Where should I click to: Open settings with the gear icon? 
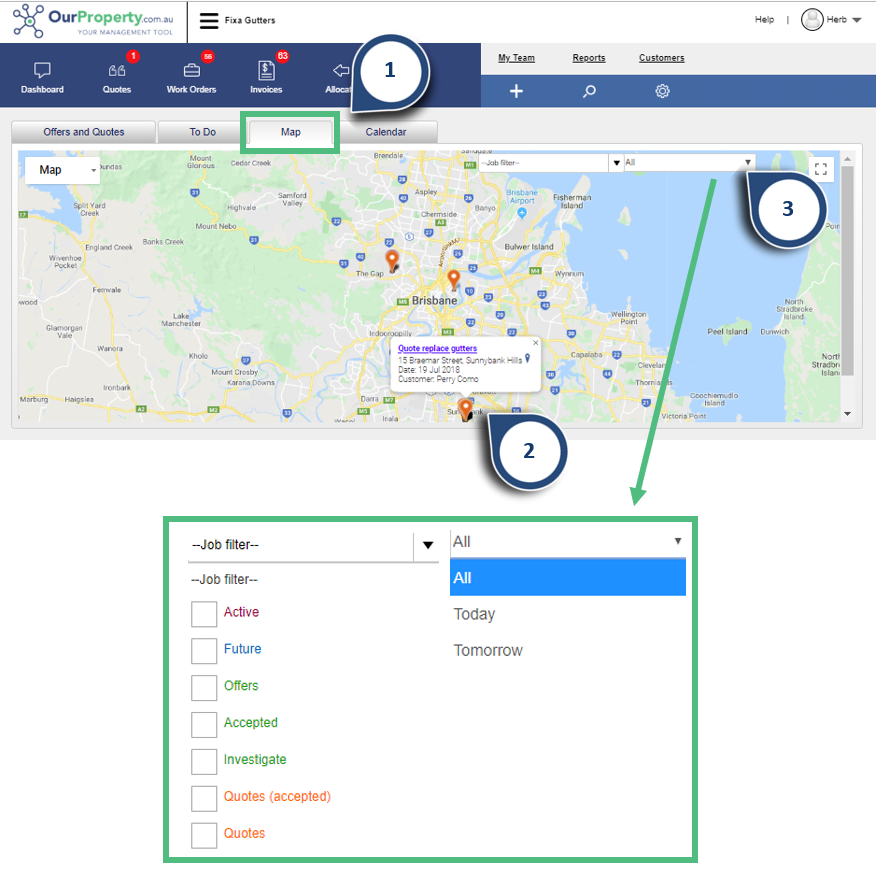tap(662, 91)
